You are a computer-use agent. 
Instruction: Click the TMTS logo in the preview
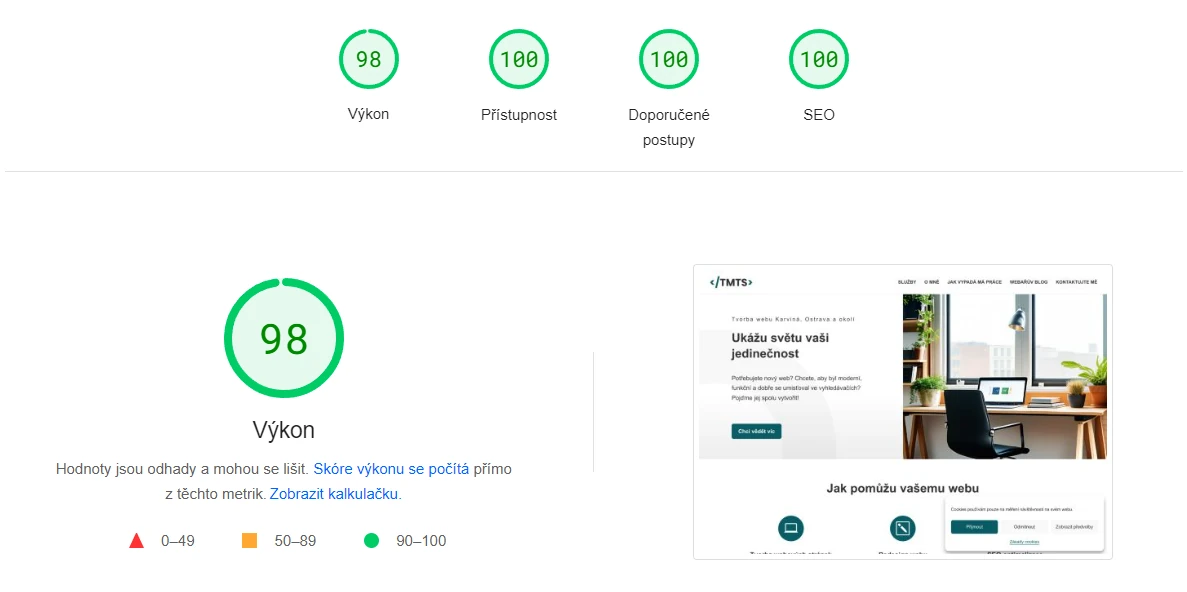click(x=731, y=282)
